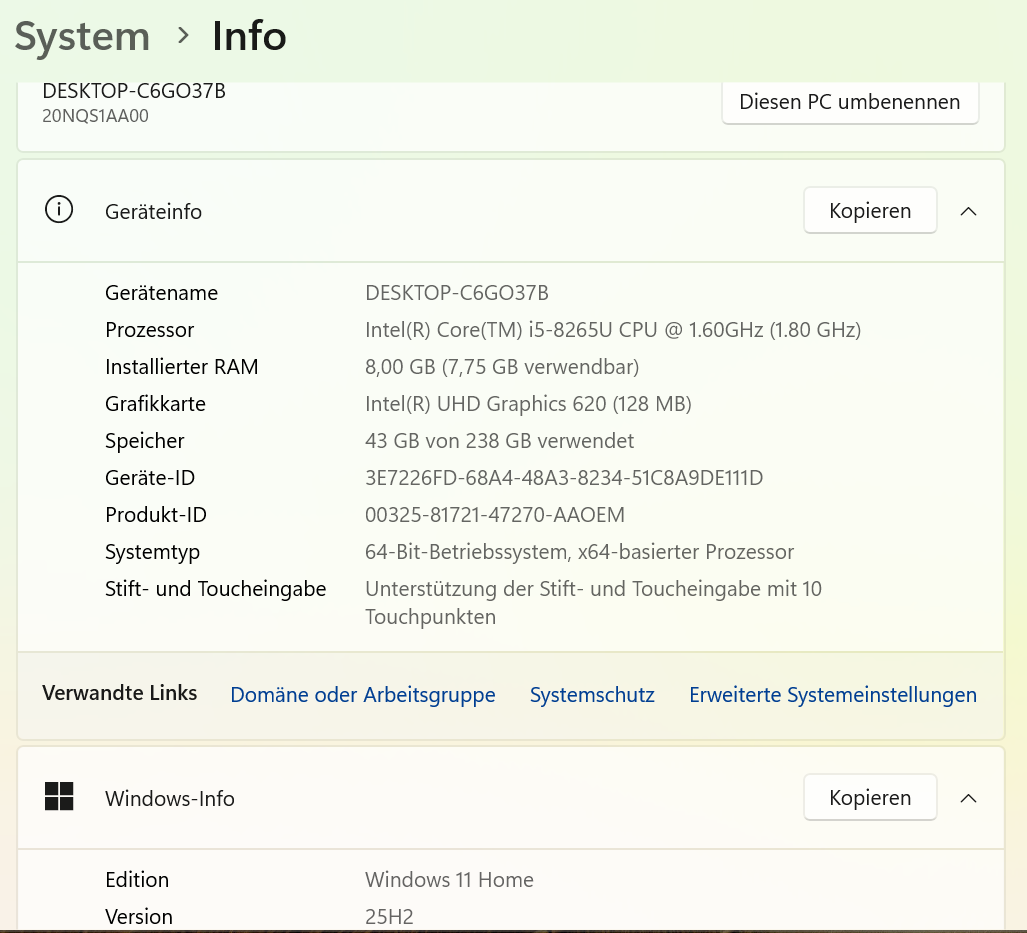Screen dimensions: 1027x933
Task: Click the 'Windows 11 Home' edition value
Action: [449, 879]
